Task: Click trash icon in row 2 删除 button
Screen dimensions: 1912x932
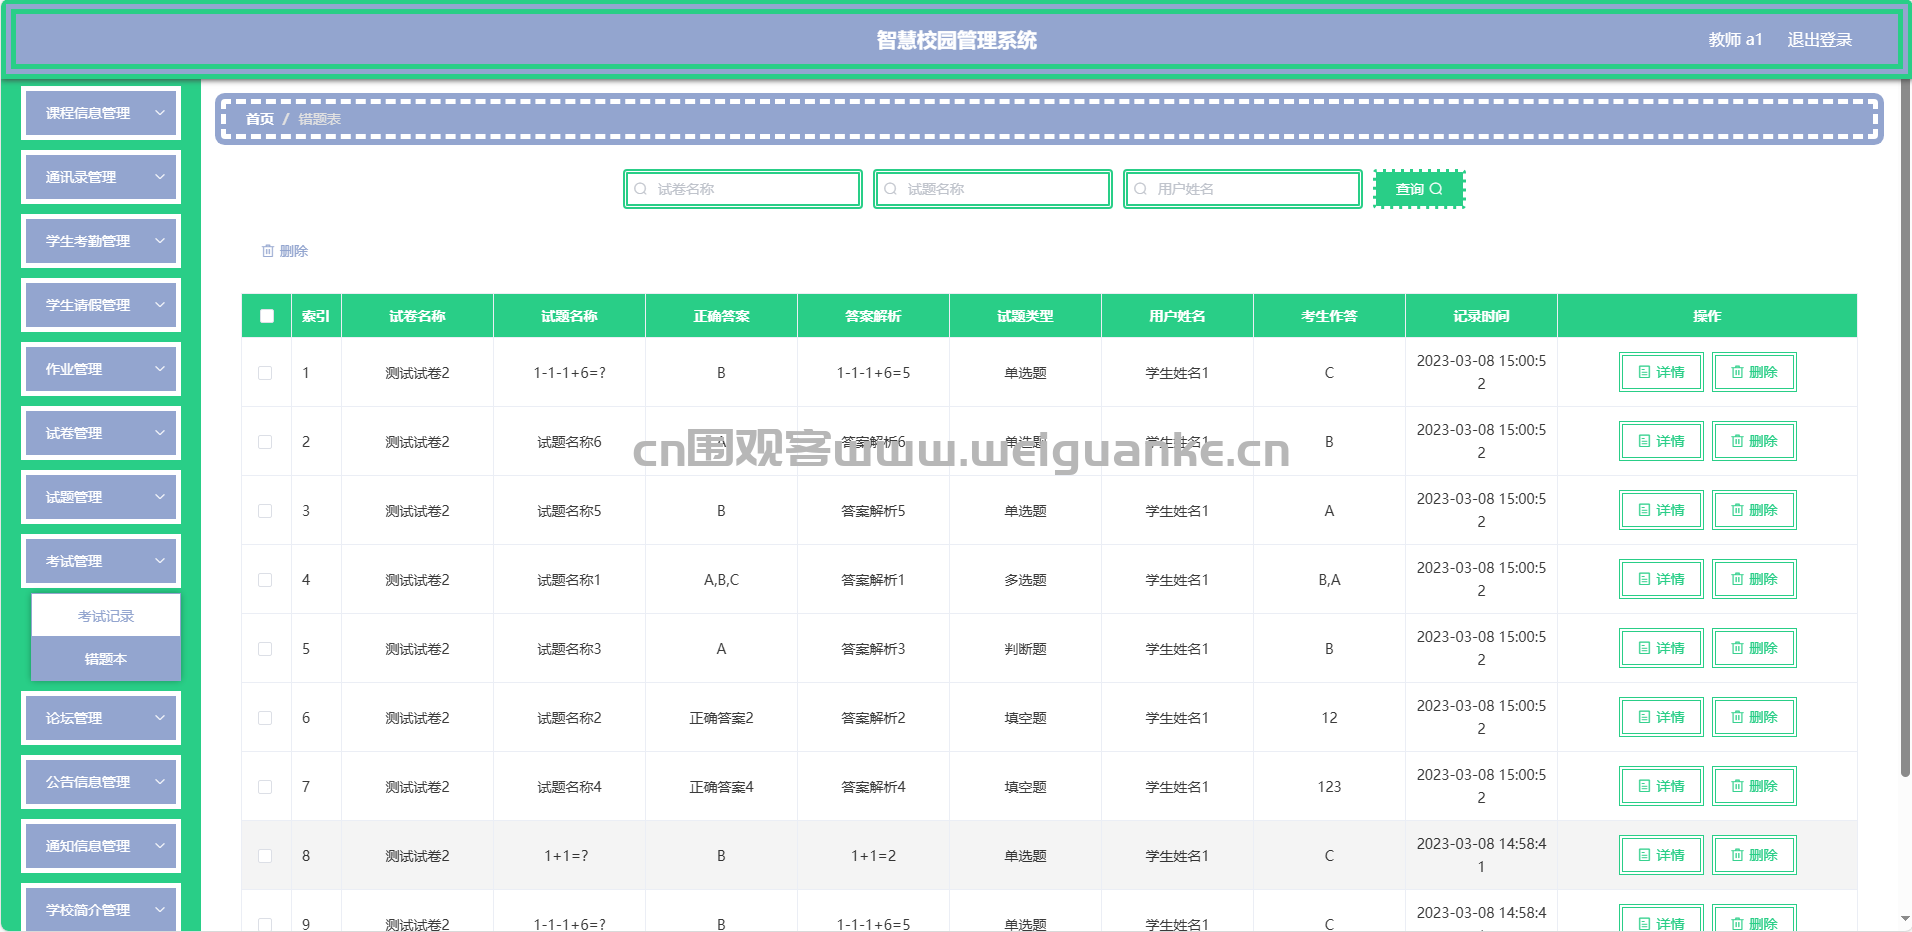Action: [1737, 441]
